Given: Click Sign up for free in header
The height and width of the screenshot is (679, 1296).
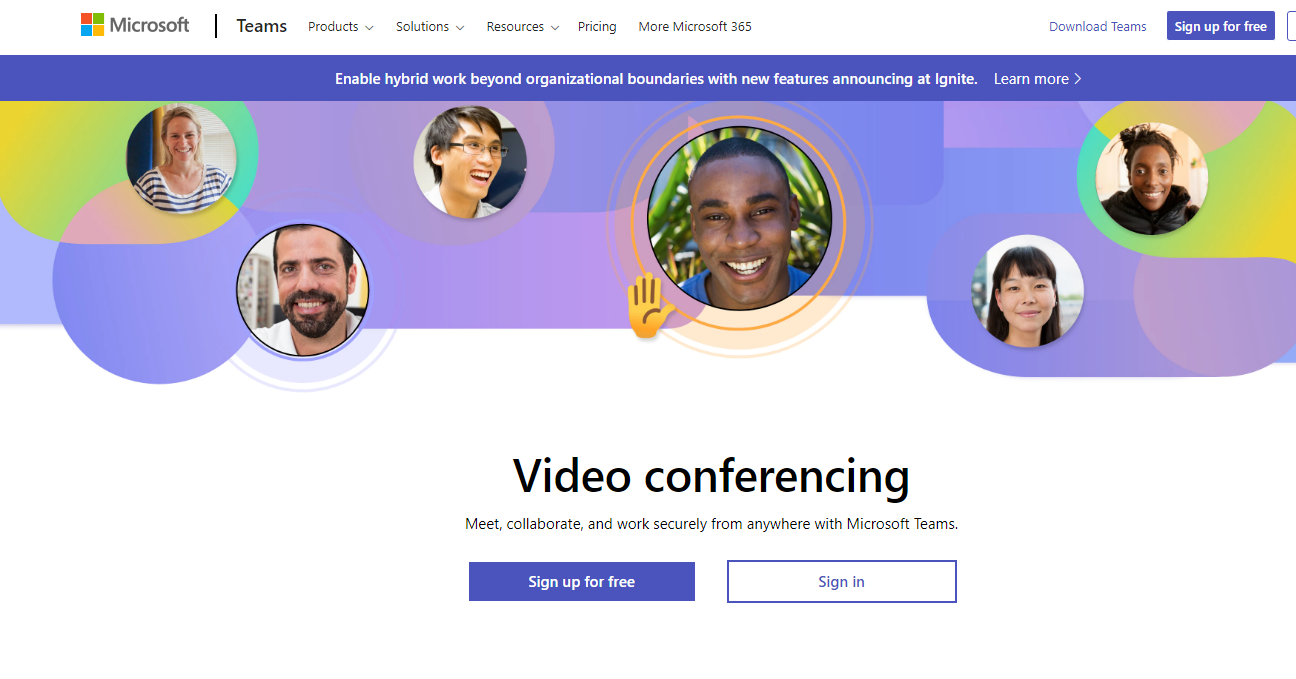Looking at the screenshot, I should tap(1220, 26).
